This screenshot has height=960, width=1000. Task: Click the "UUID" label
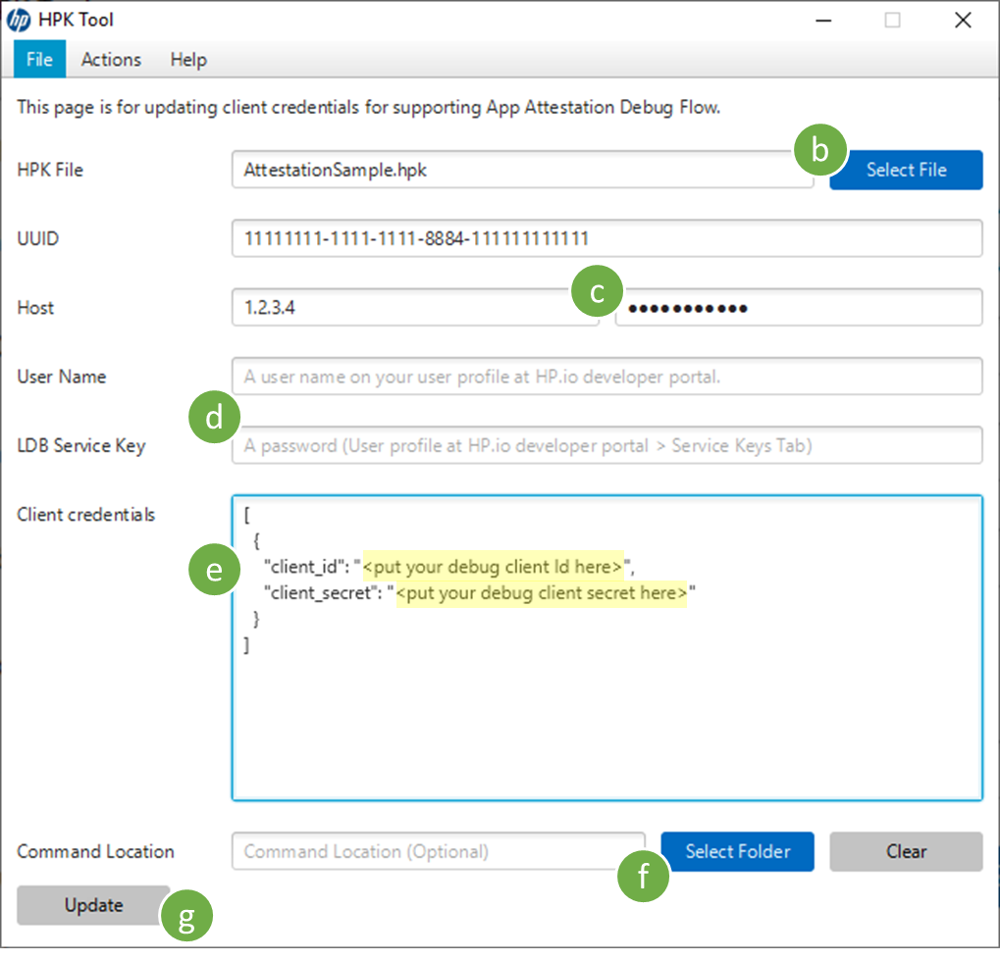(38, 239)
